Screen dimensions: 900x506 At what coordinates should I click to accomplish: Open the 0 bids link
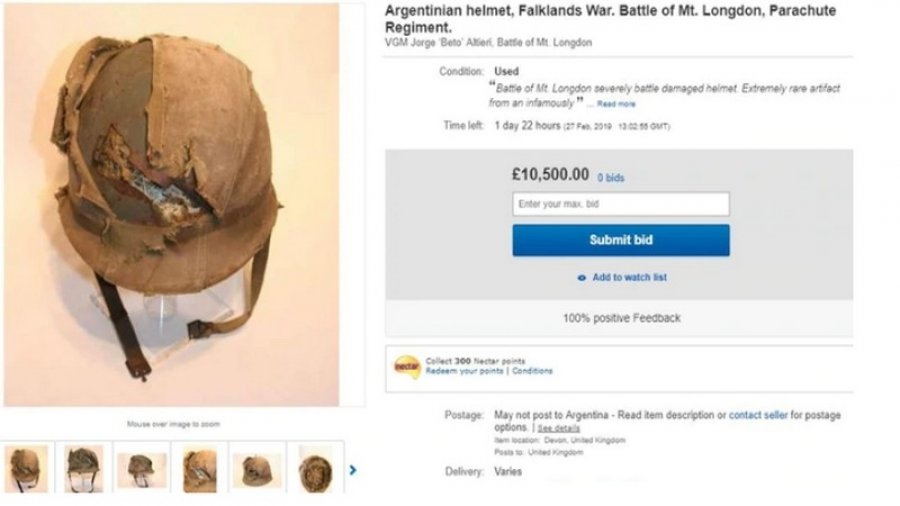(x=611, y=178)
